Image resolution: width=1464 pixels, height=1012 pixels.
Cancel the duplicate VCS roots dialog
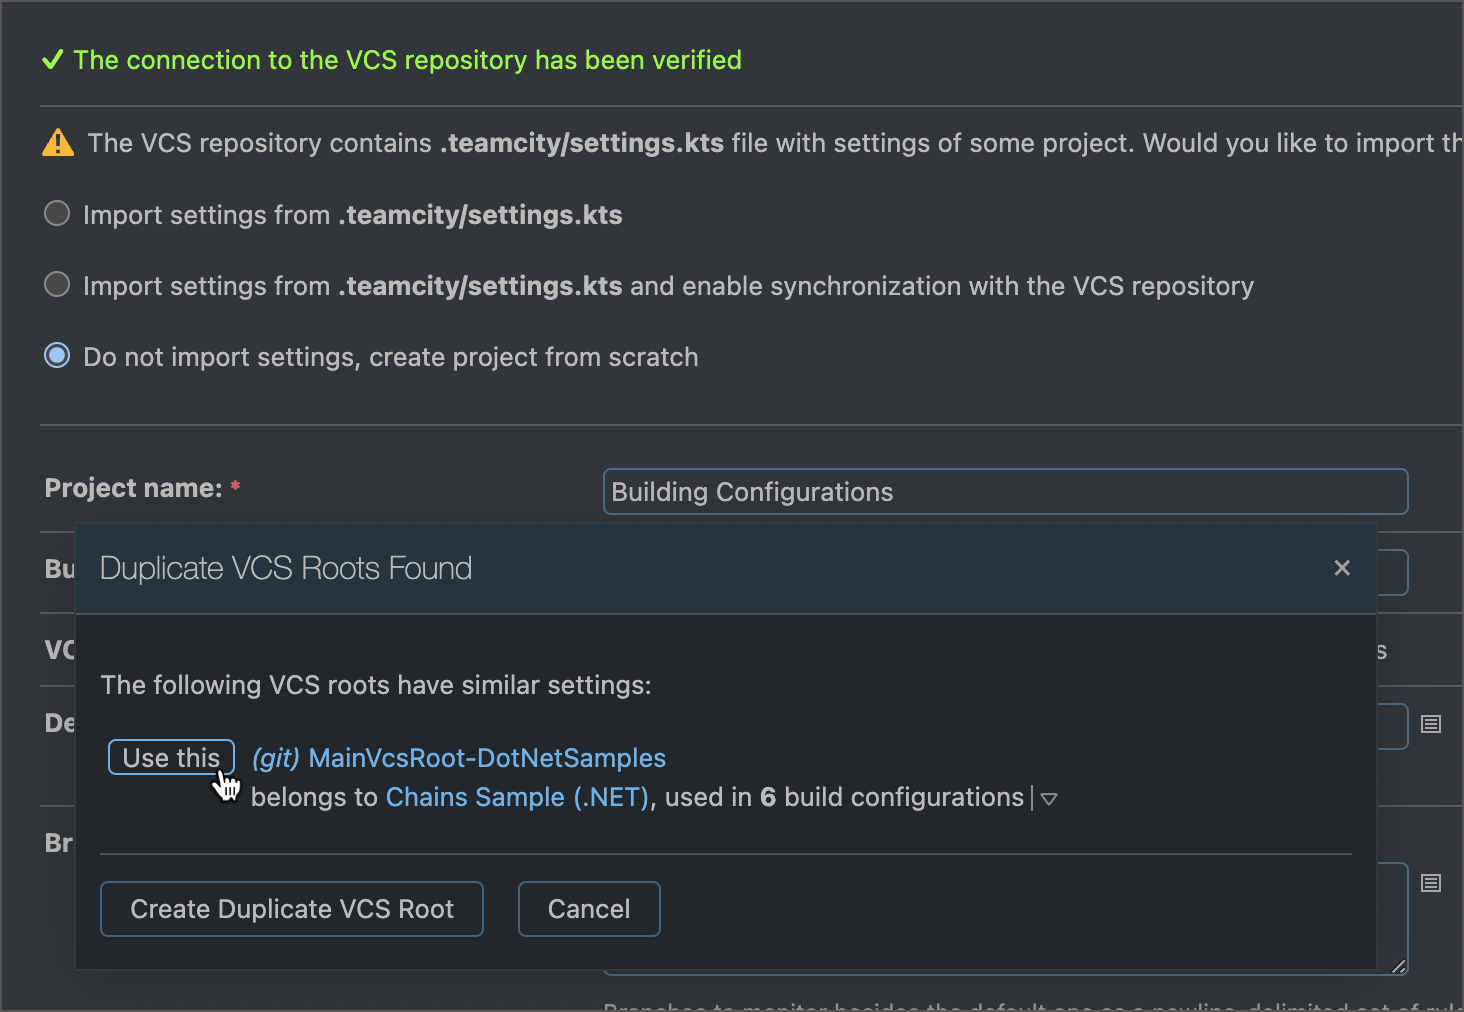click(588, 908)
